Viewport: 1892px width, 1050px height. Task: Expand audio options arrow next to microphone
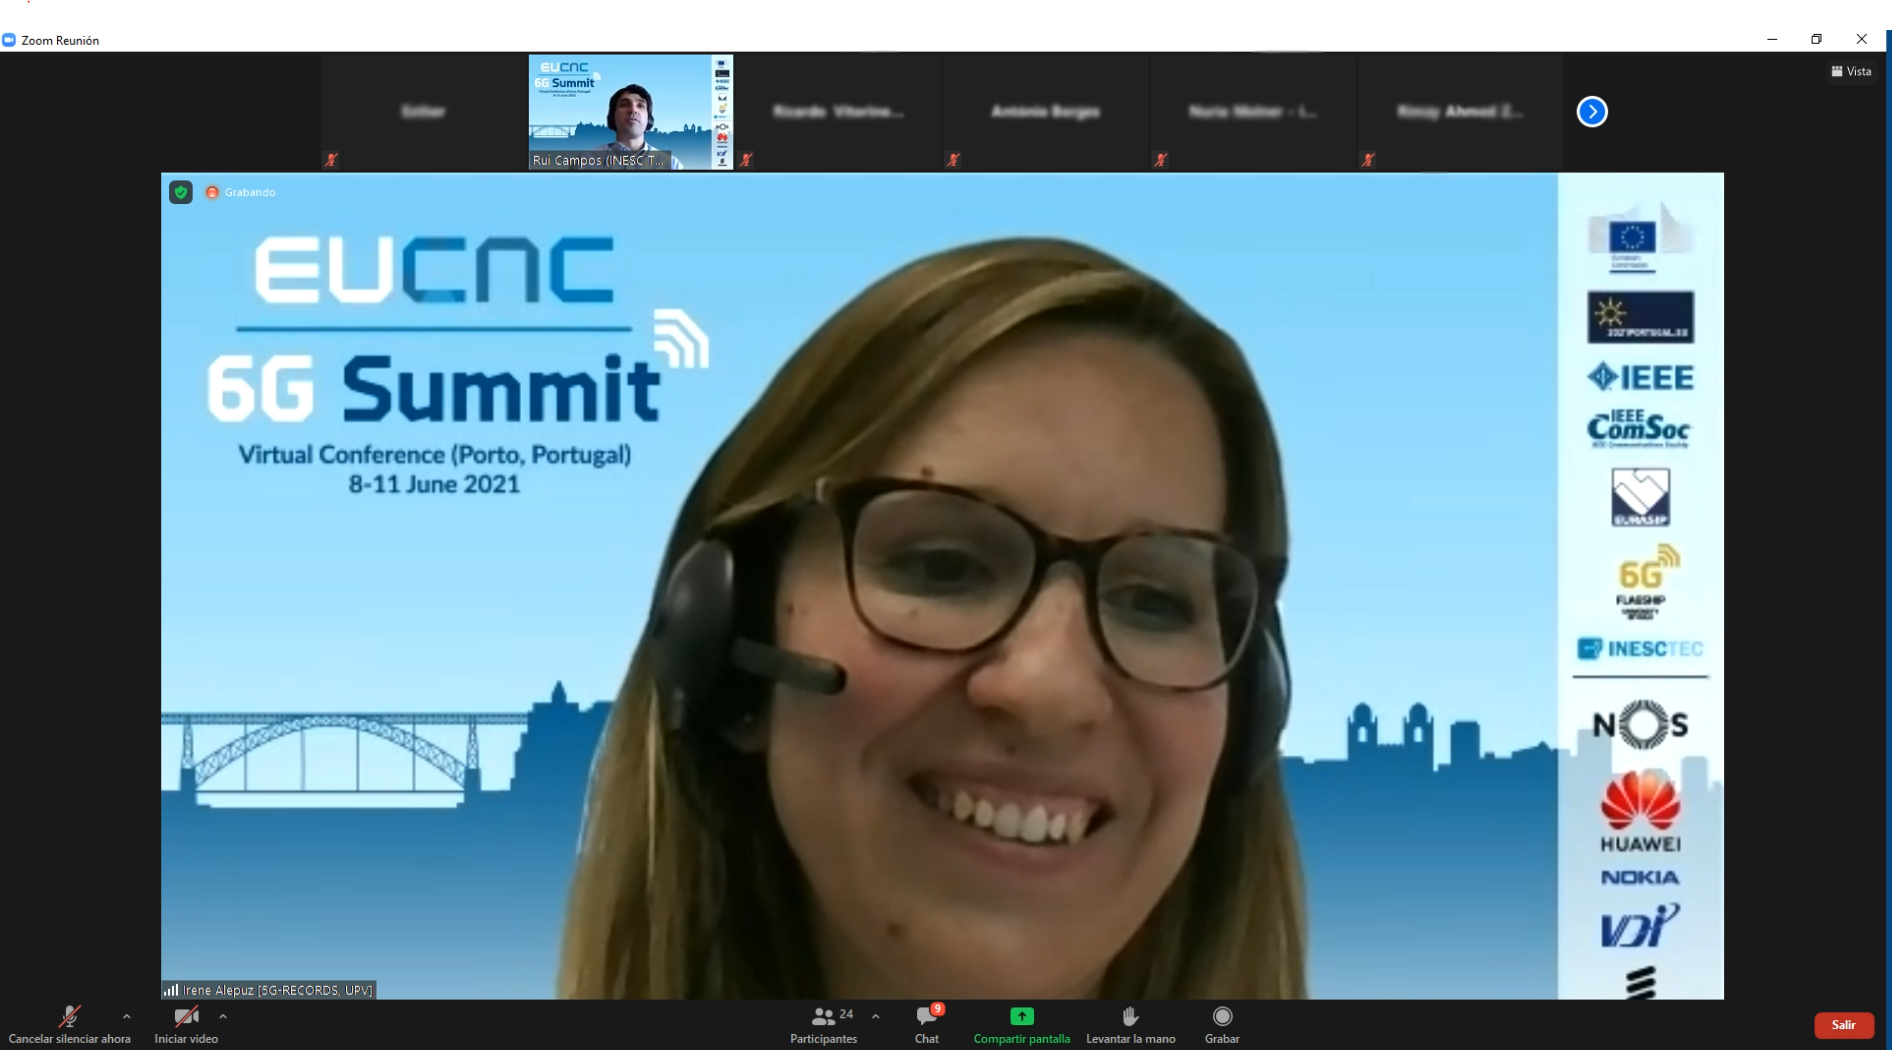tap(126, 1016)
